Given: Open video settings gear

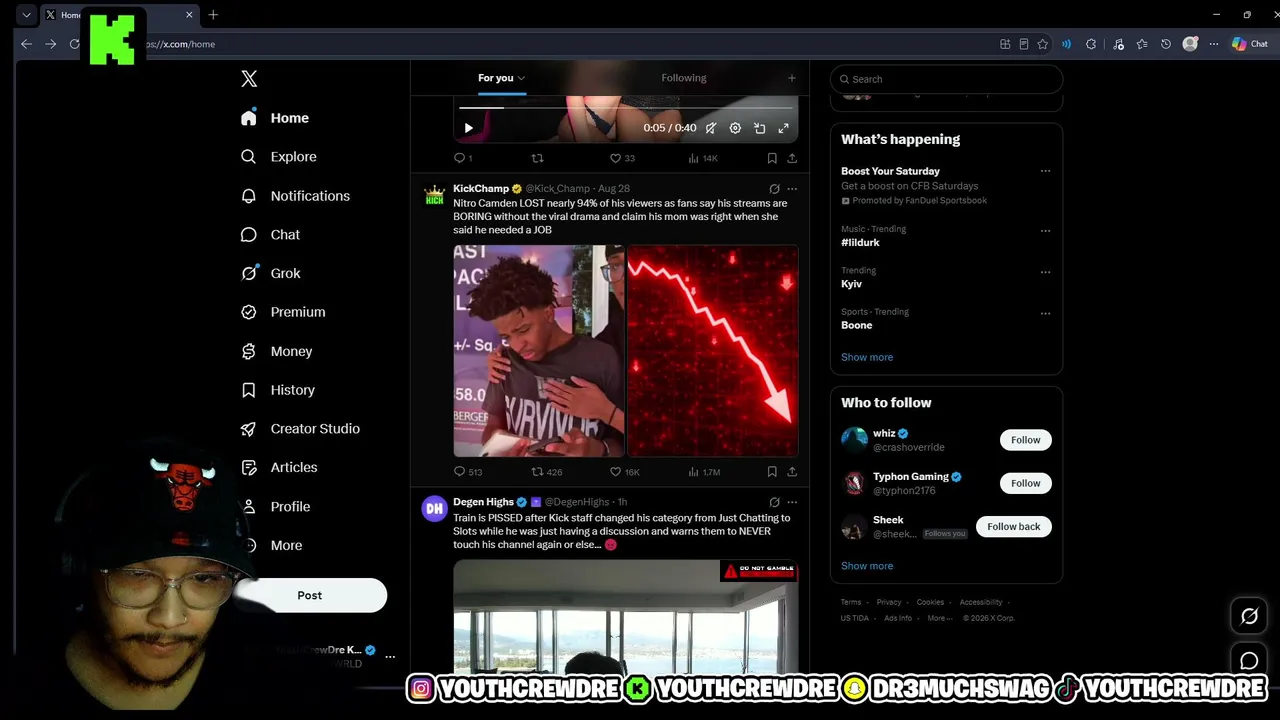Looking at the screenshot, I should [735, 128].
